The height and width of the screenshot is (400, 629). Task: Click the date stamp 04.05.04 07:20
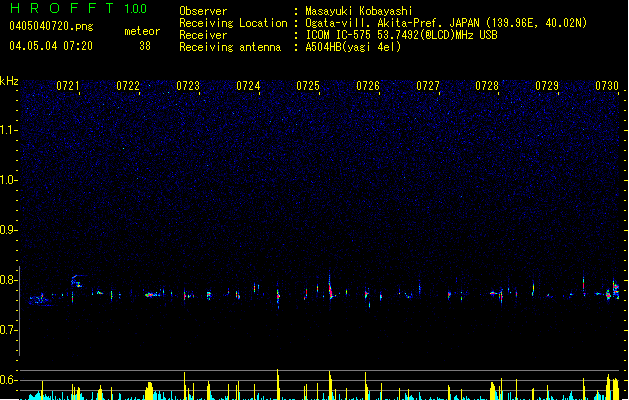click(x=51, y=46)
